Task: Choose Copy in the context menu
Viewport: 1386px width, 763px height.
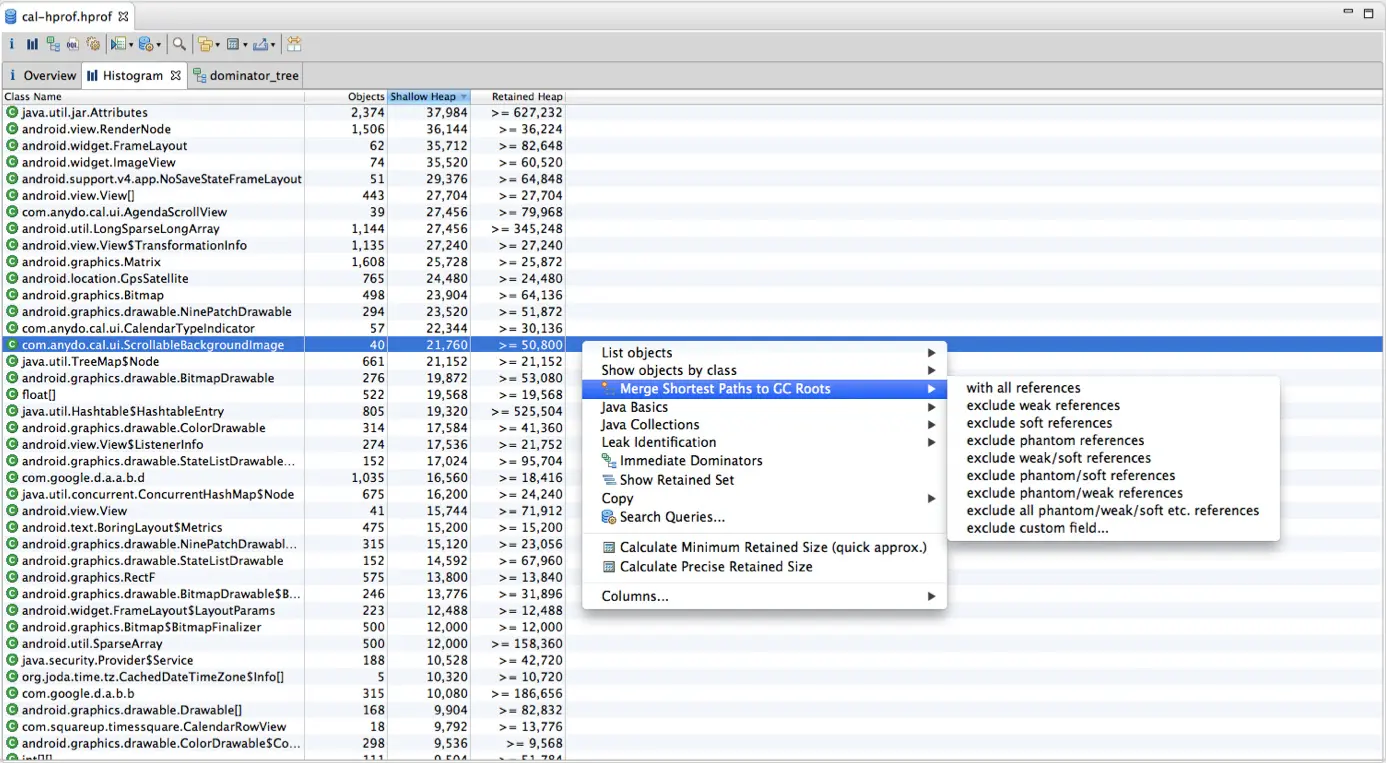Action: (x=764, y=498)
